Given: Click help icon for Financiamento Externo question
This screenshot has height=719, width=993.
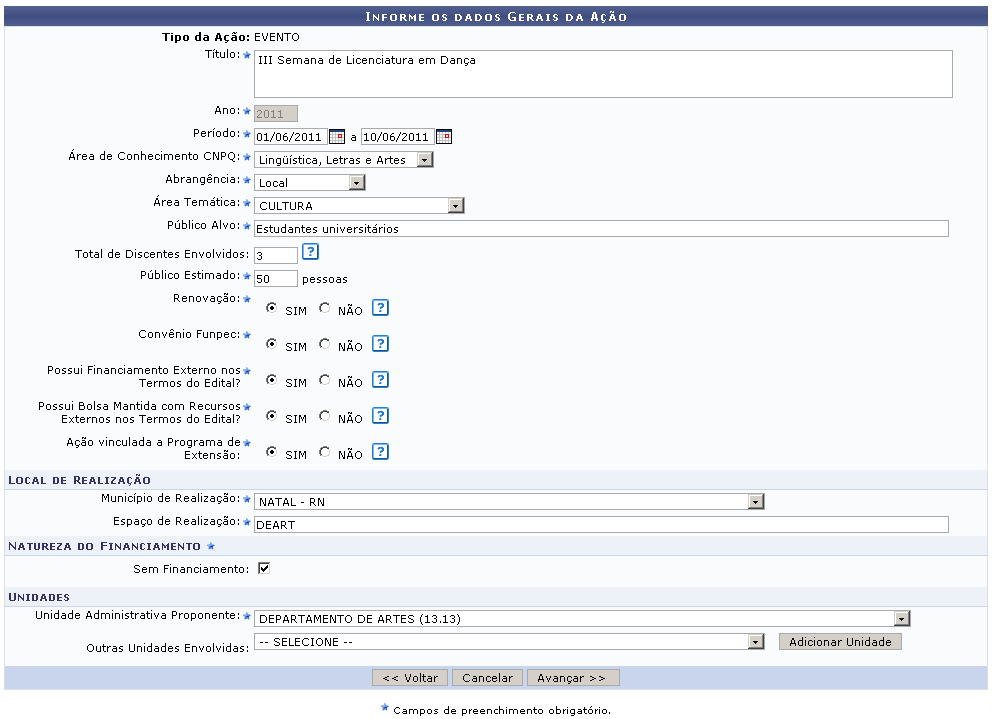Looking at the screenshot, I should [380, 380].
